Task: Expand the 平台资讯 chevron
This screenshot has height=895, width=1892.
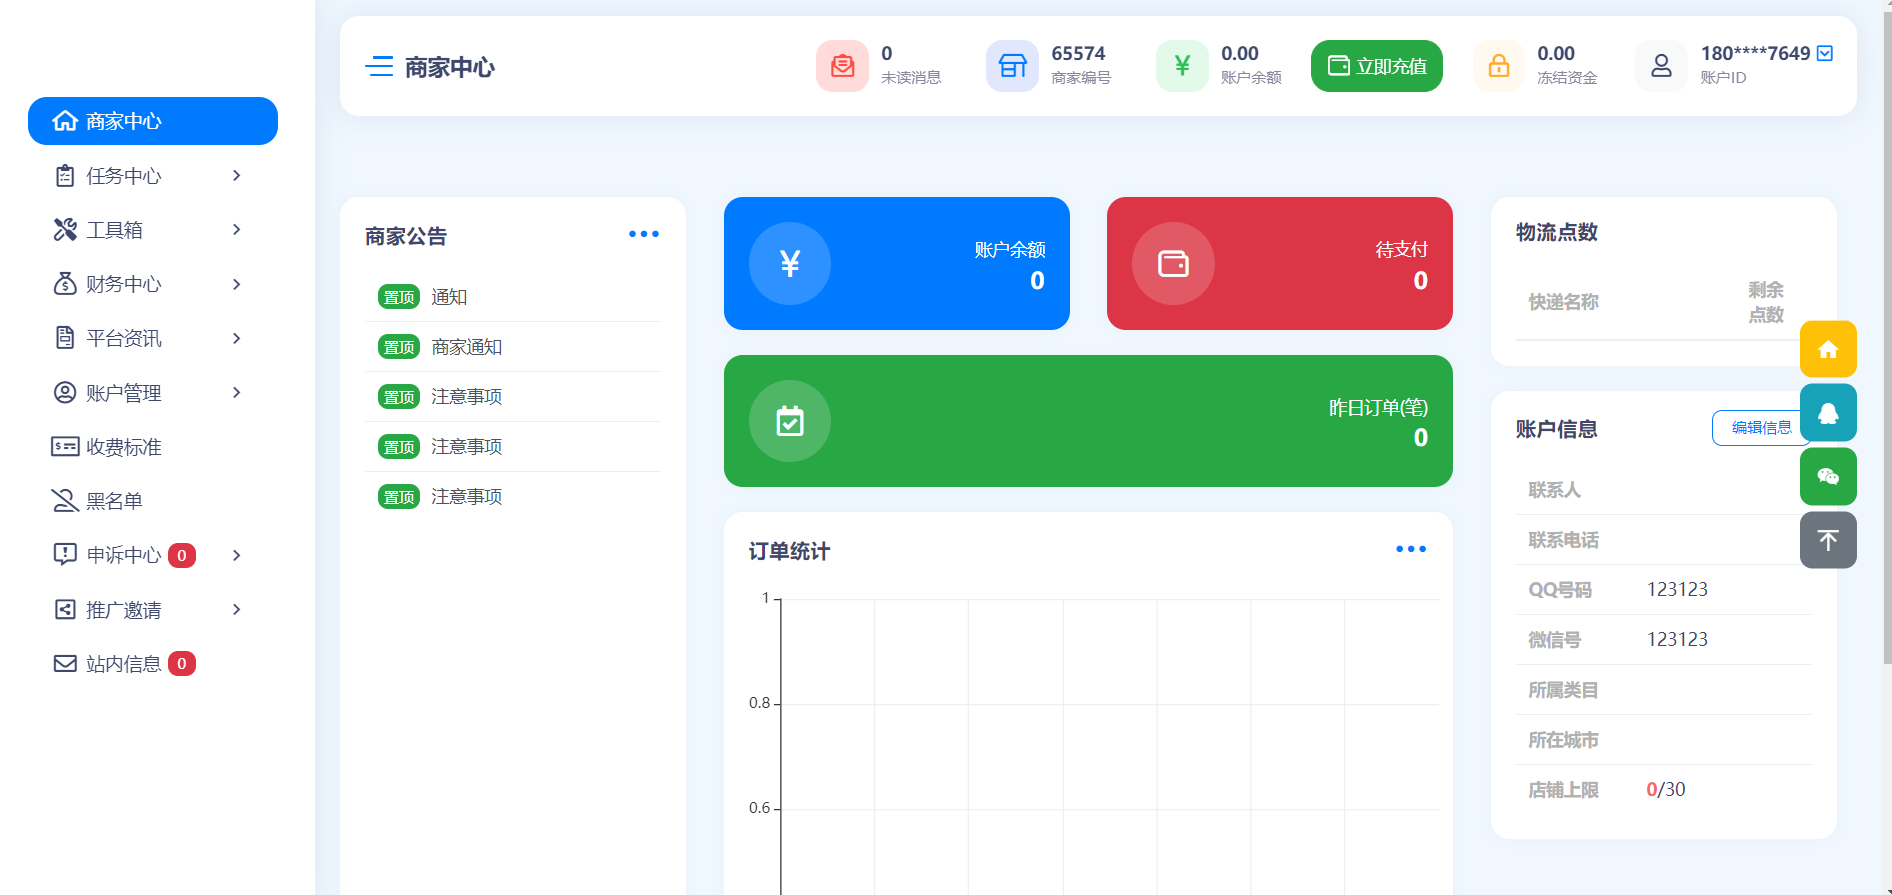Action: pos(237,338)
